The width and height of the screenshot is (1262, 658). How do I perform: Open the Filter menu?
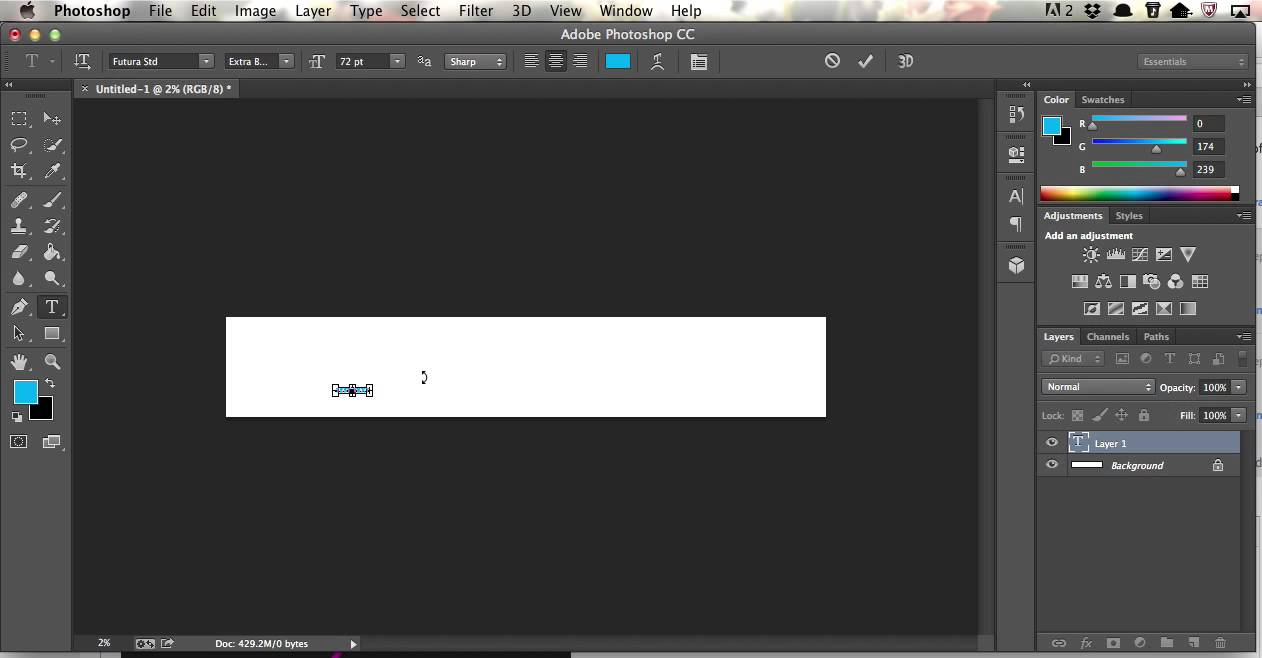pos(475,11)
